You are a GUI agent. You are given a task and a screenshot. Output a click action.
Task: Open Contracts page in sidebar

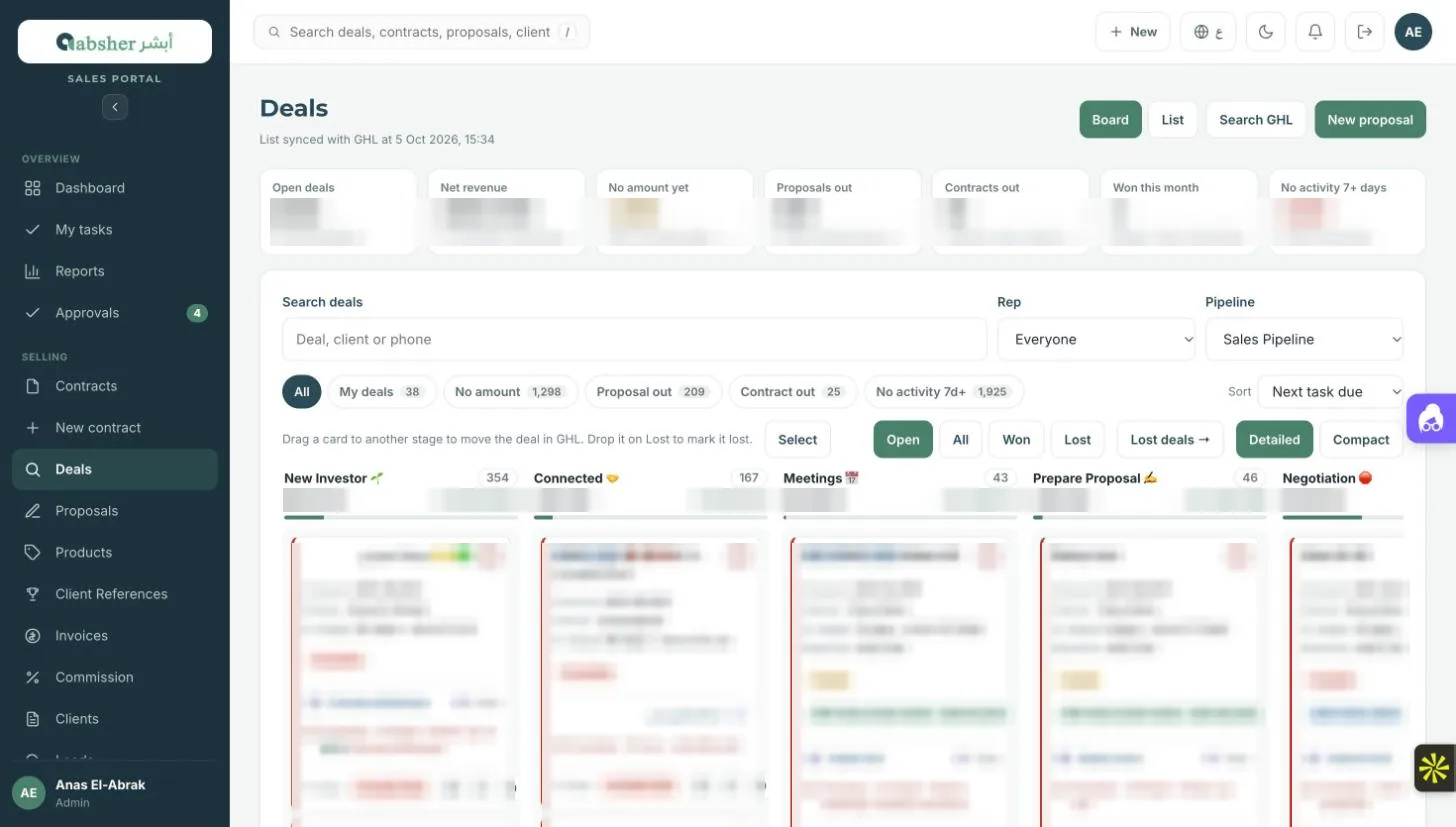pyautogui.click(x=114, y=386)
